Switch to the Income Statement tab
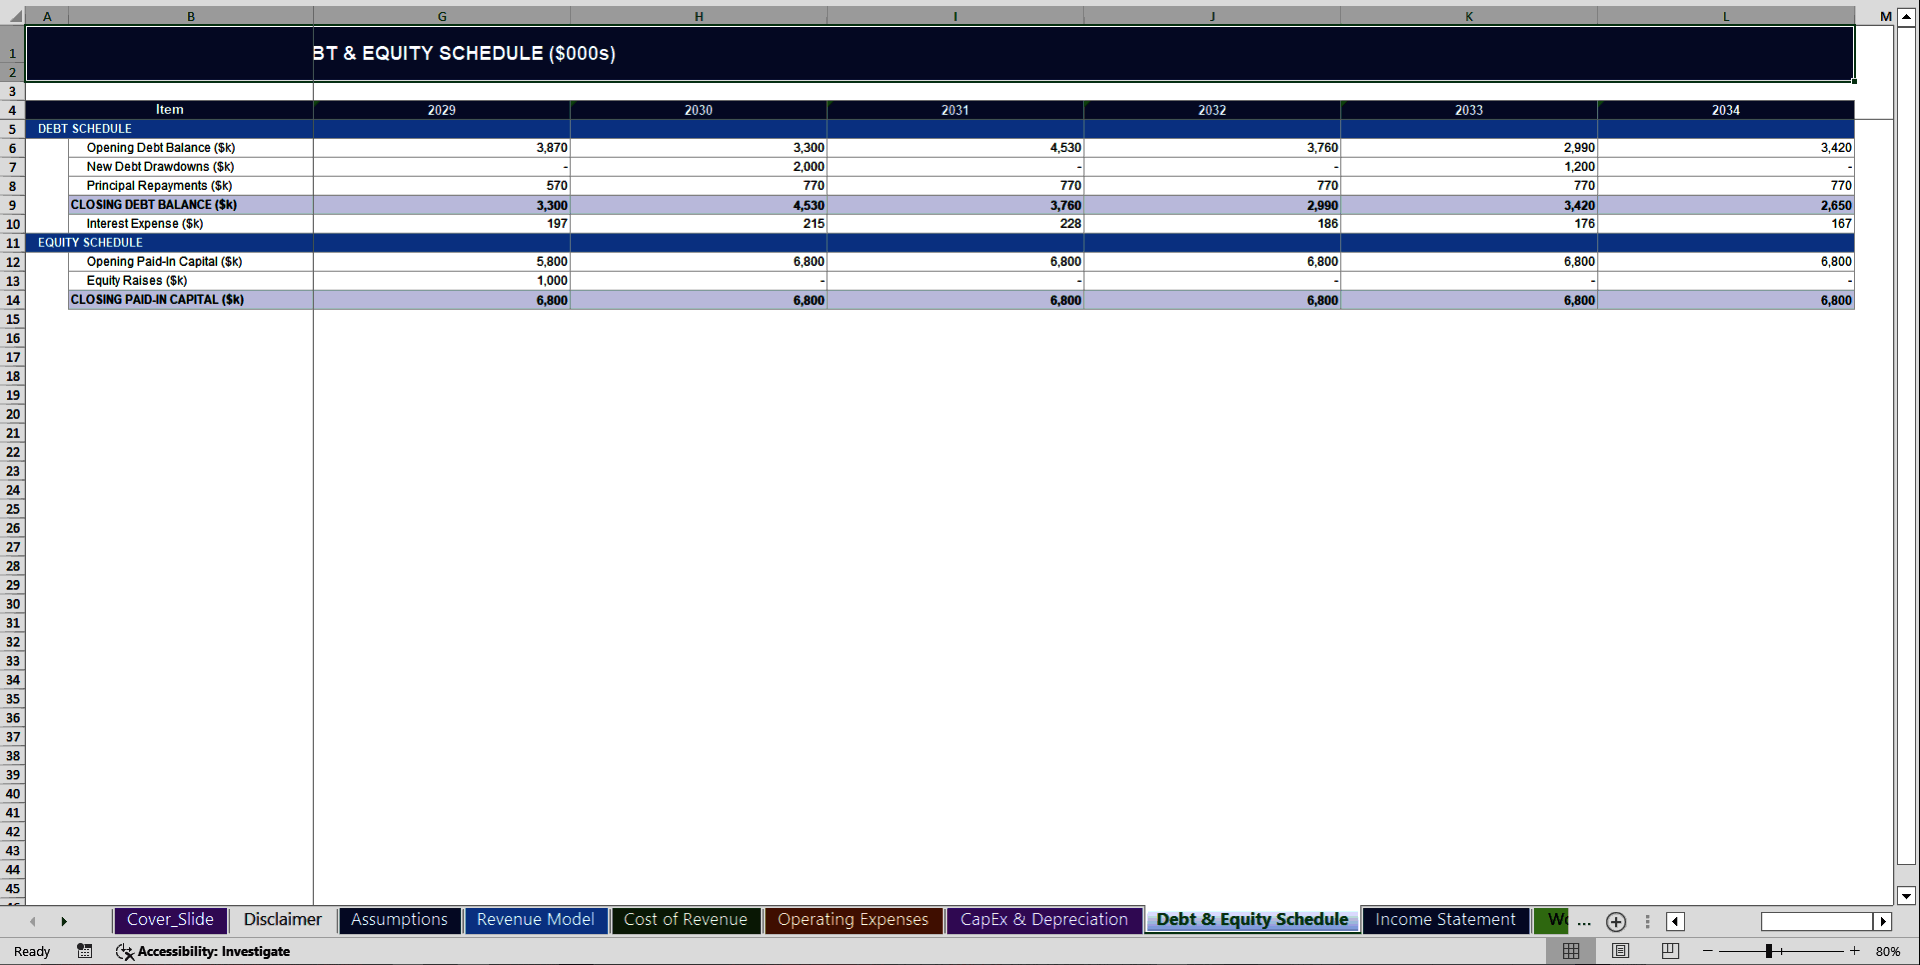 [x=1444, y=919]
